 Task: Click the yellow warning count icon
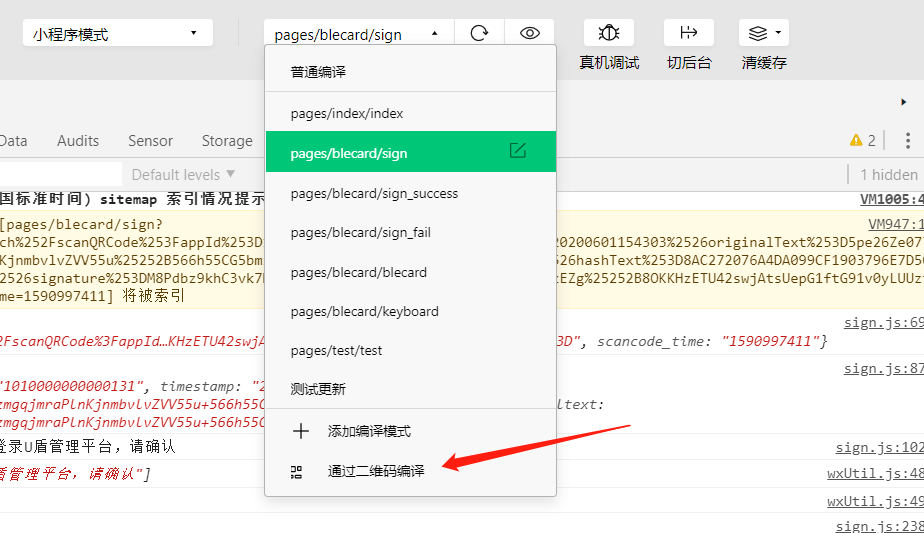tap(856, 140)
